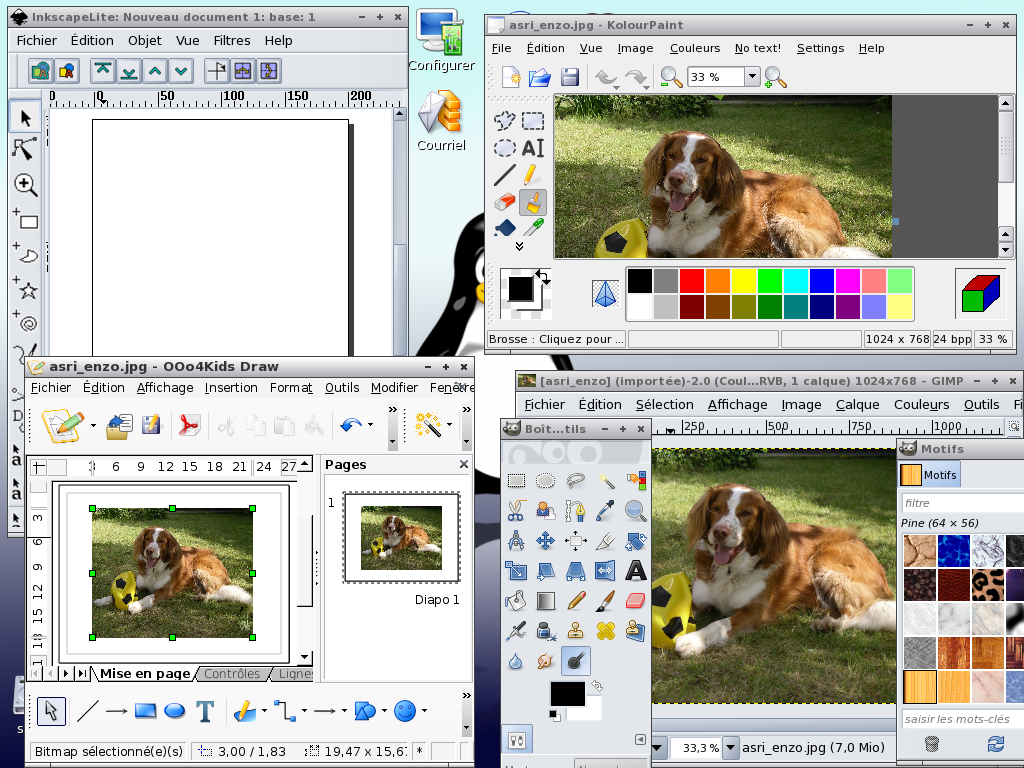Select the ellipse shape tool in Draw
Image resolution: width=1024 pixels, height=768 pixels.
click(x=174, y=711)
